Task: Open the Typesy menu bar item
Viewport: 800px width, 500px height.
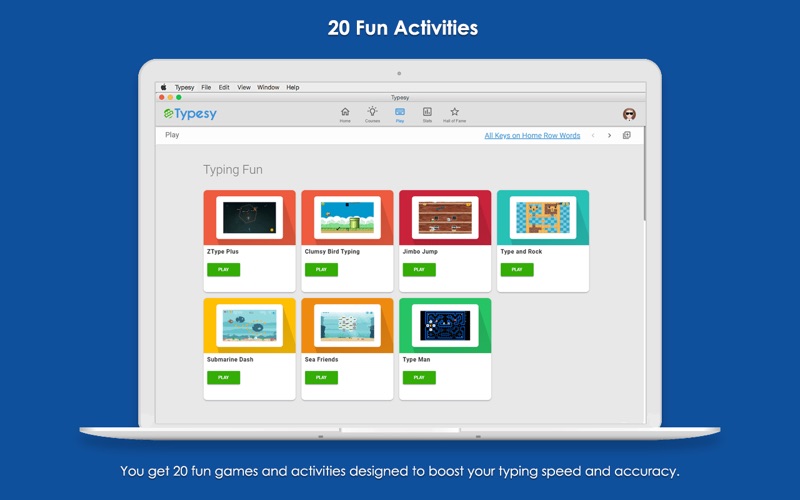Action: [x=184, y=87]
